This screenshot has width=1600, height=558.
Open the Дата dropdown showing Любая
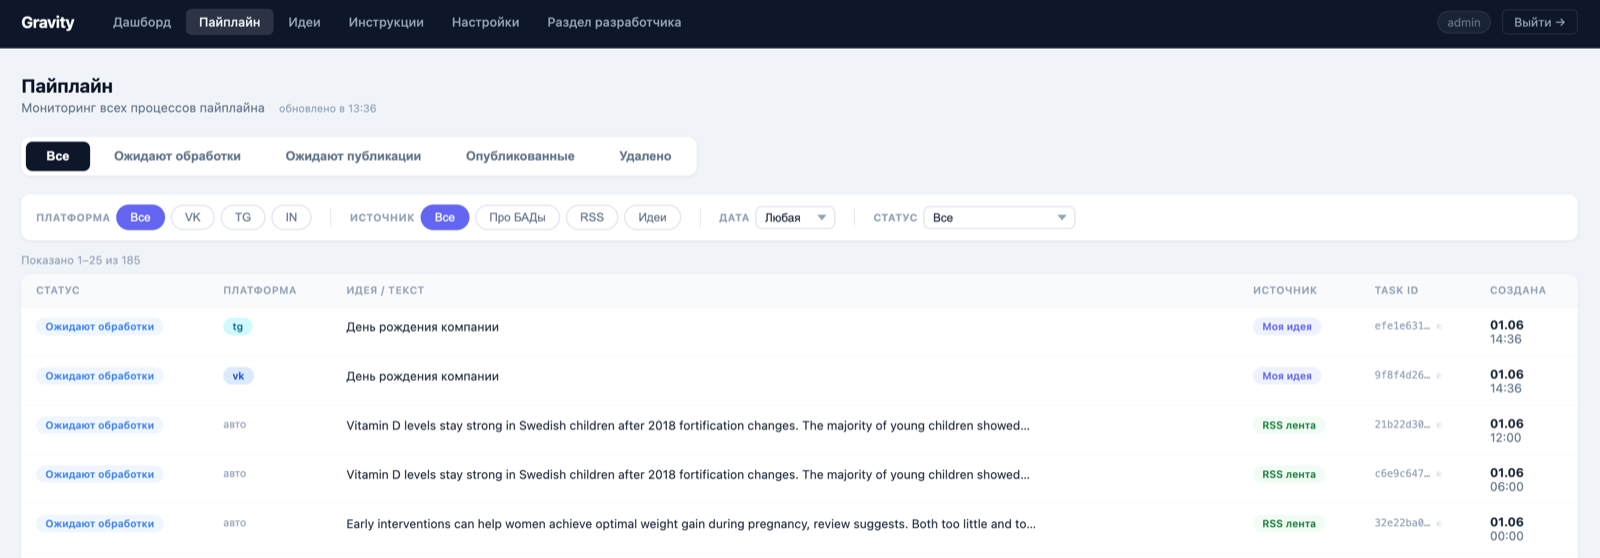[795, 217]
